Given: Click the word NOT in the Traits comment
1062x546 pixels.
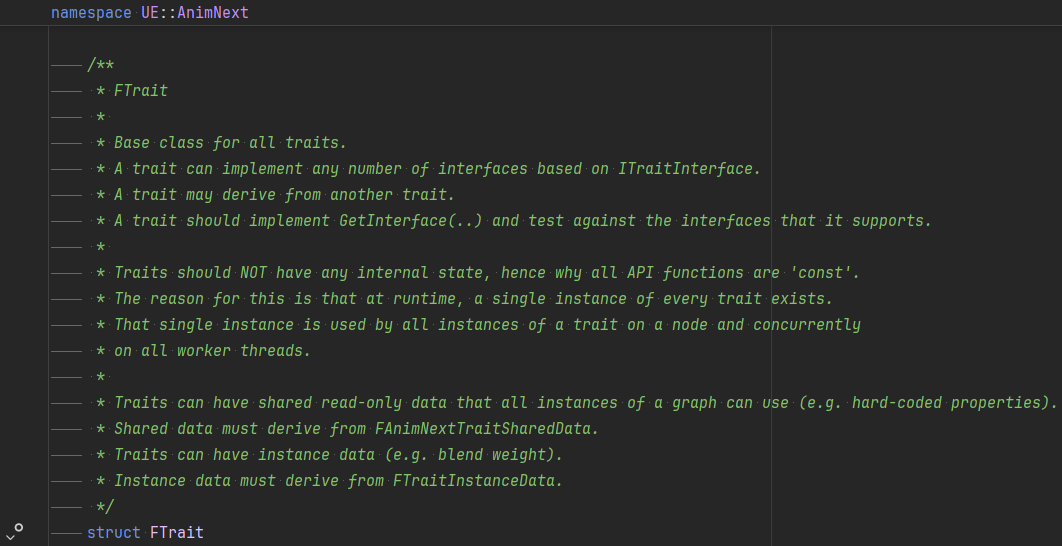Looking at the screenshot, I should click(253, 273).
